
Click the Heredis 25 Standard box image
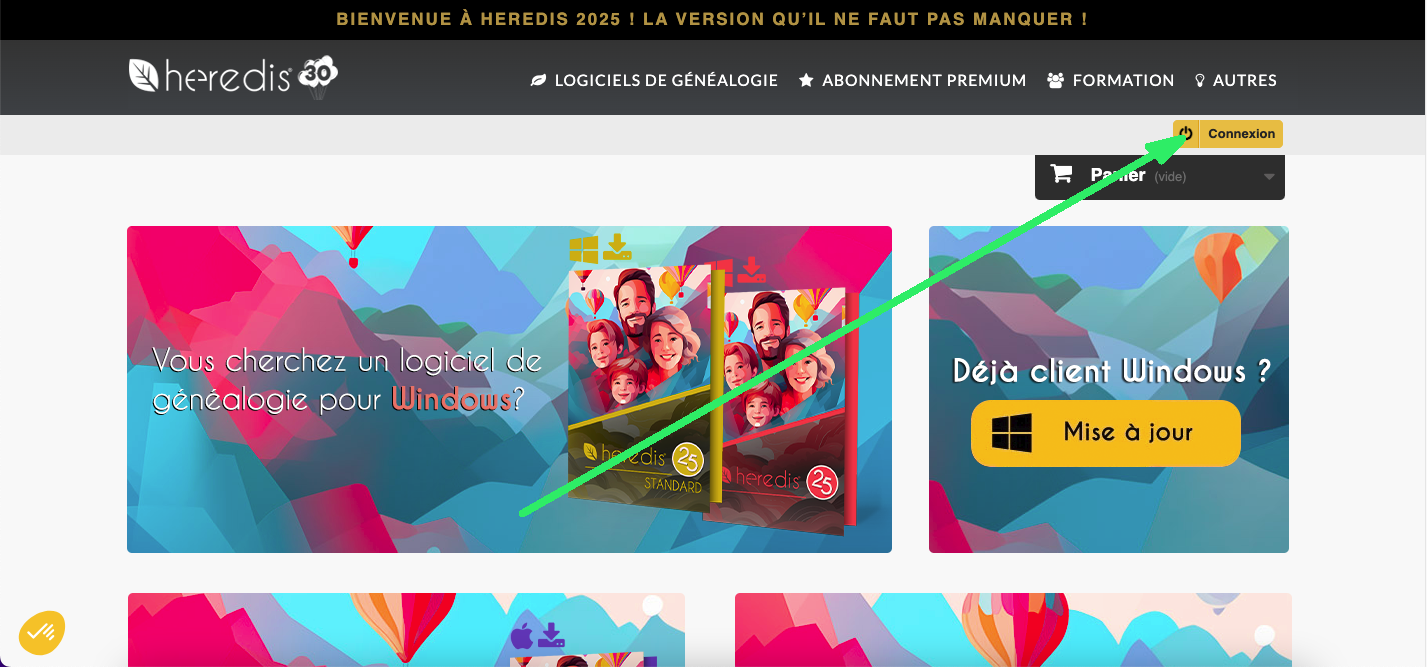pyautogui.click(x=638, y=390)
